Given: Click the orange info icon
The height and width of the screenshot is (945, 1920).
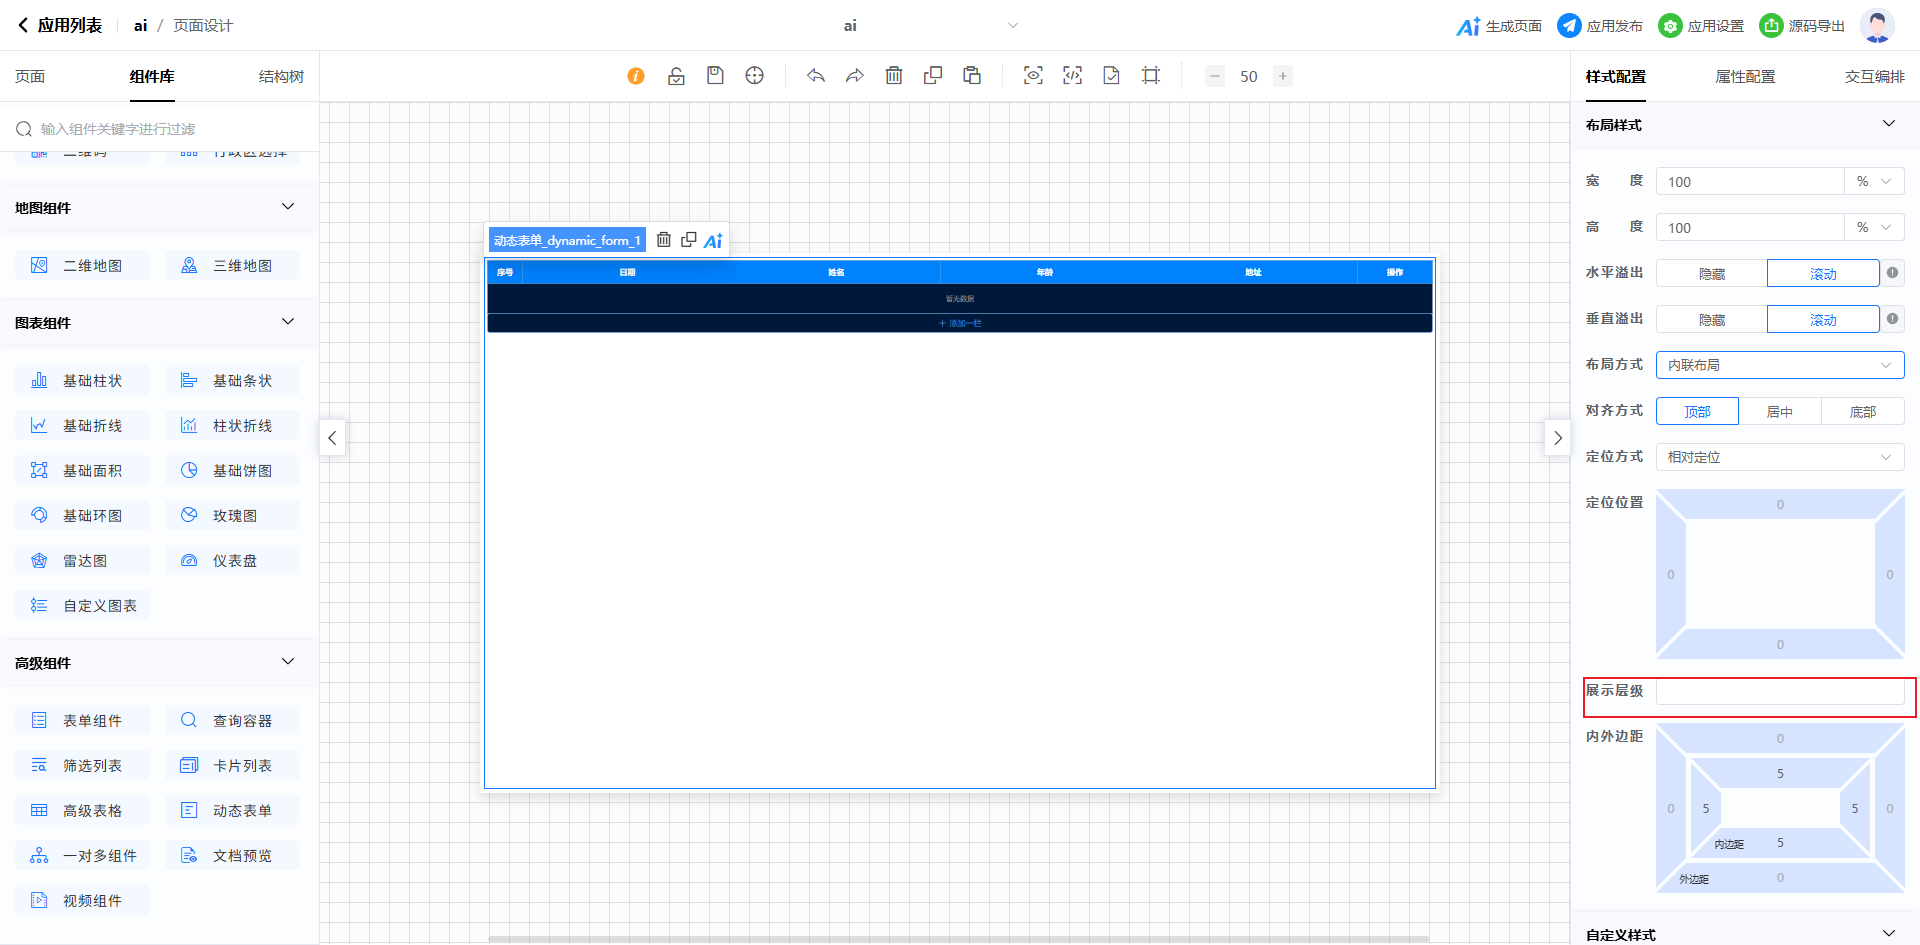Looking at the screenshot, I should (x=636, y=76).
